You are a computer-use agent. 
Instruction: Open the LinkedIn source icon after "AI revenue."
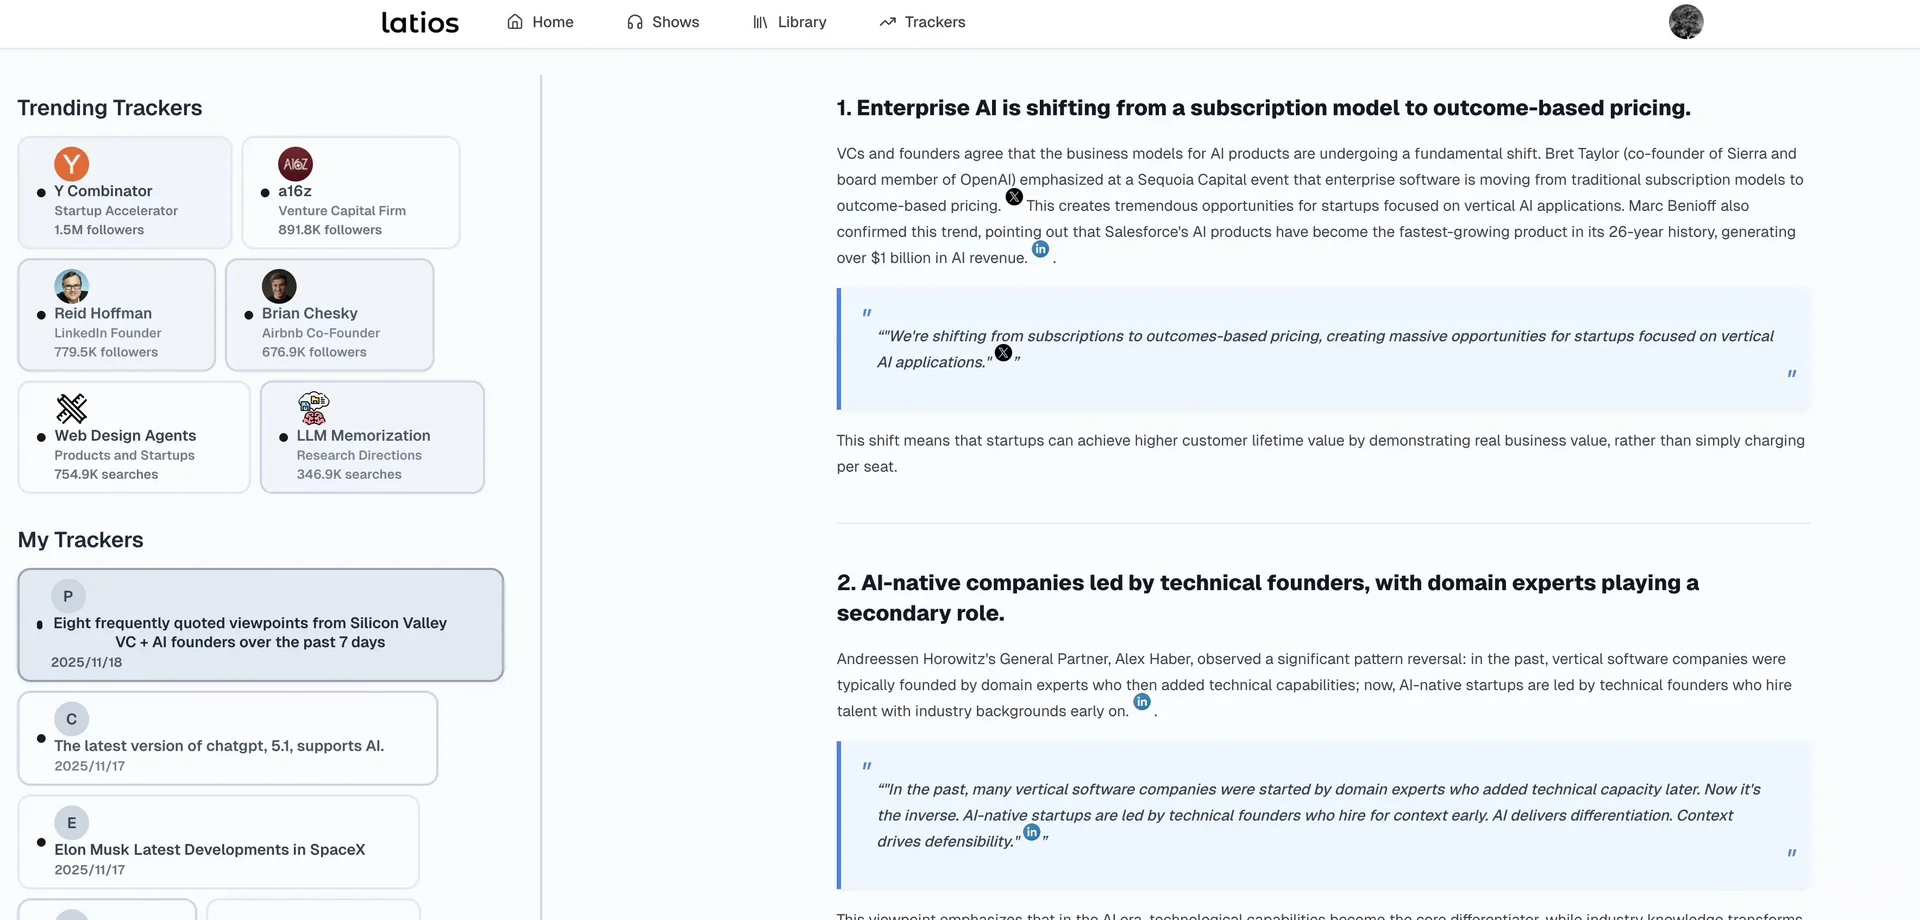[1040, 249]
